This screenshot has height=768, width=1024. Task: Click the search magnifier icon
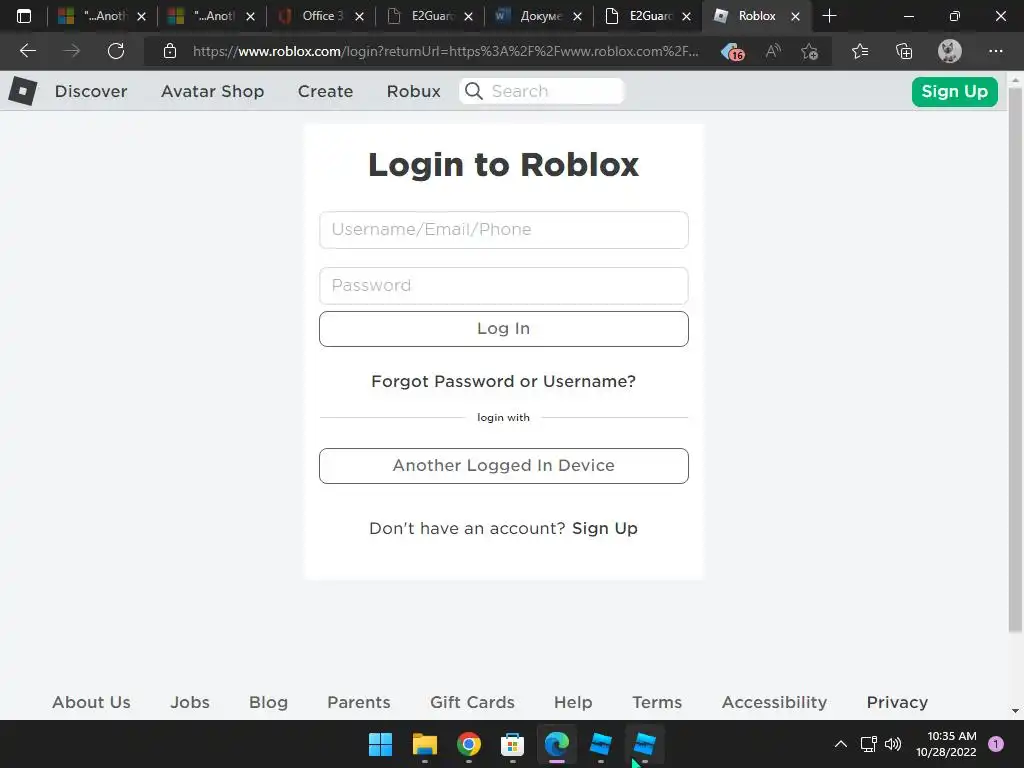click(x=474, y=91)
